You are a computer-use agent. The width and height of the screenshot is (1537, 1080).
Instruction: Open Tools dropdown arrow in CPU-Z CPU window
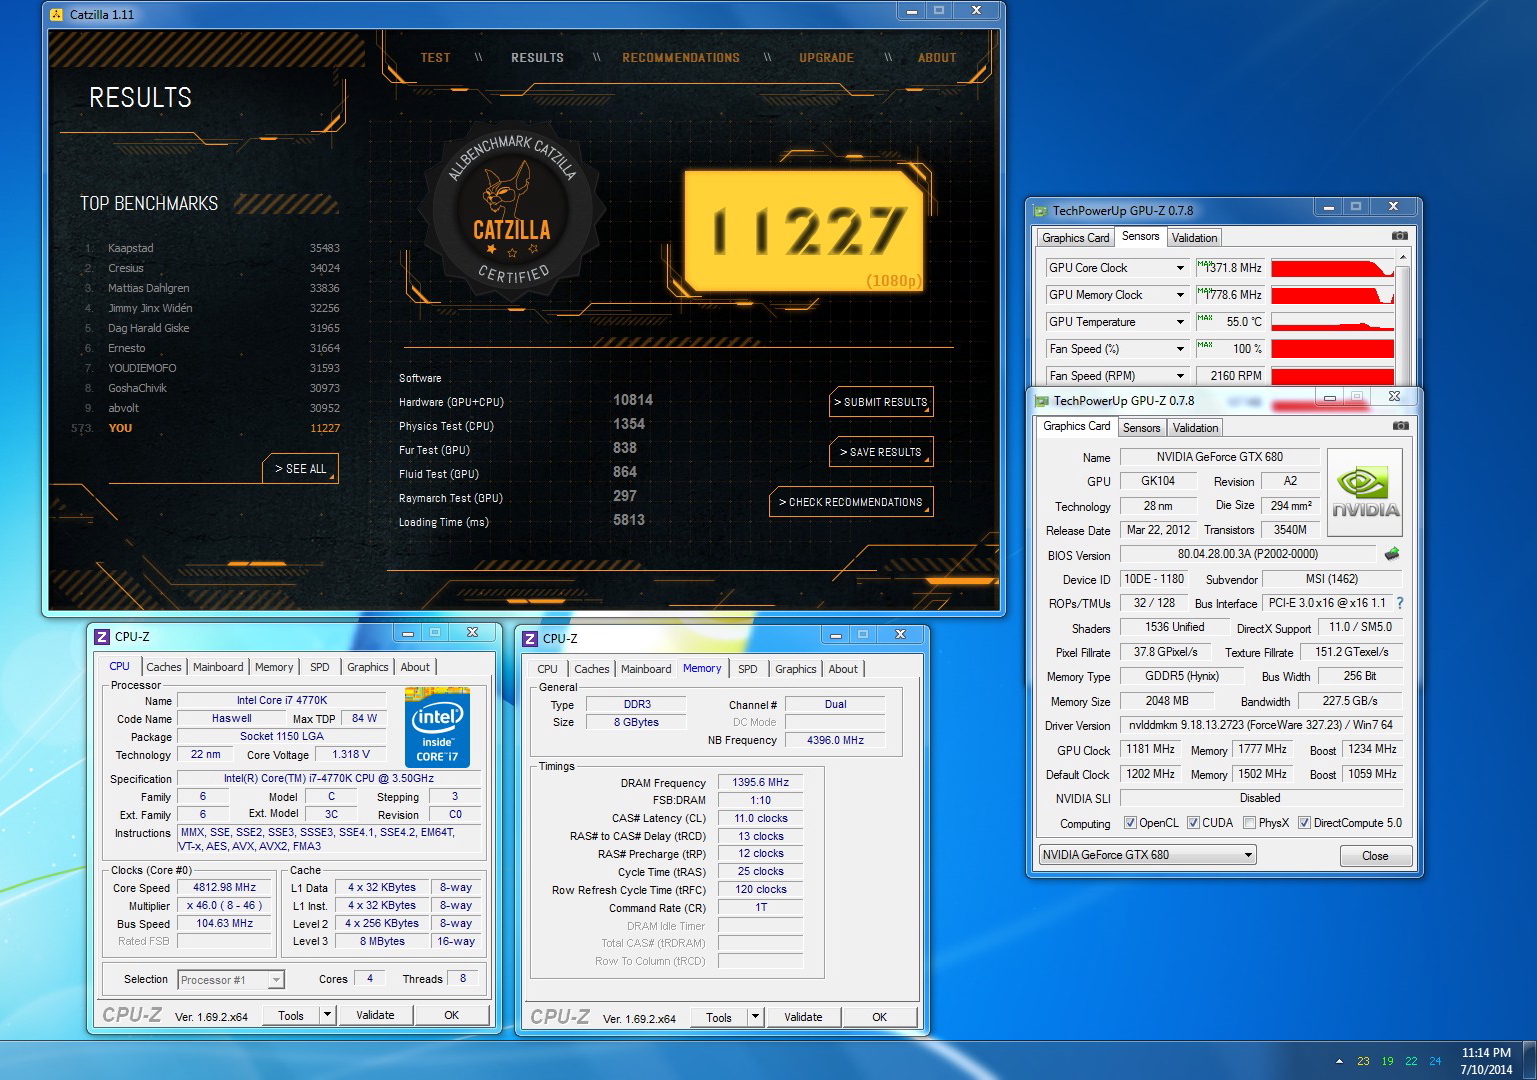click(x=327, y=1015)
